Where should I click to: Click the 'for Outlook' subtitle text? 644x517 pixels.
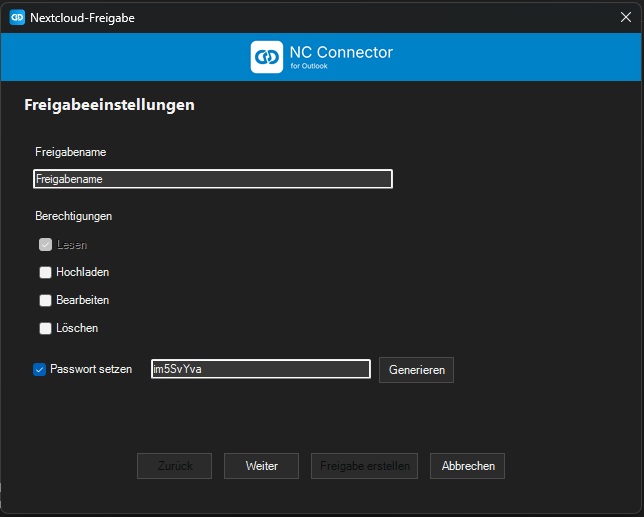click(309, 66)
